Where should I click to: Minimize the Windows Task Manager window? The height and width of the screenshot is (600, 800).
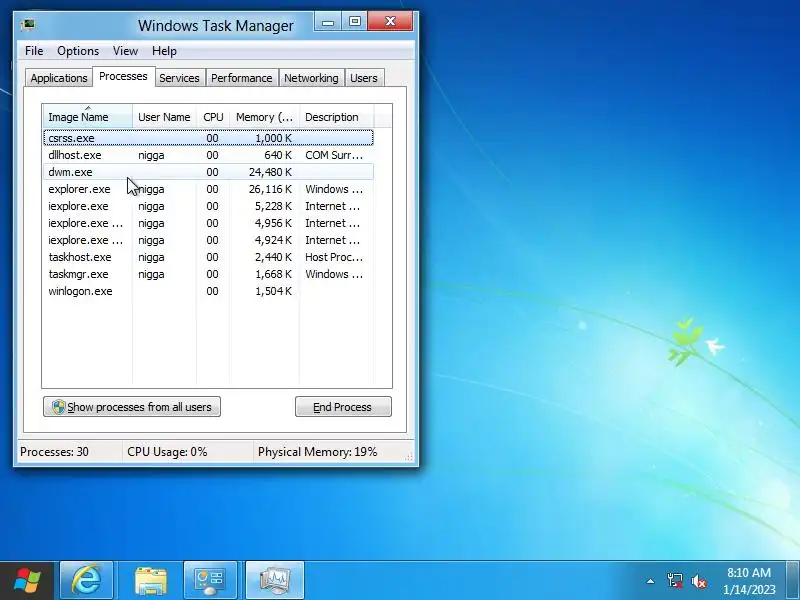(x=328, y=22)
